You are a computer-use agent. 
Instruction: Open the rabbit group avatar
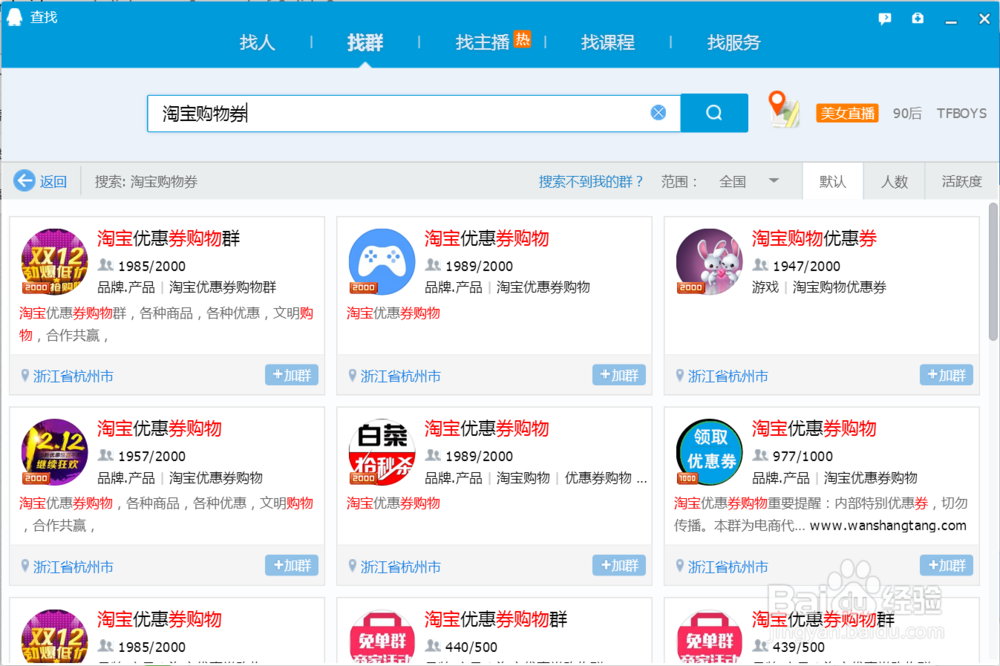tap(709, 262)
